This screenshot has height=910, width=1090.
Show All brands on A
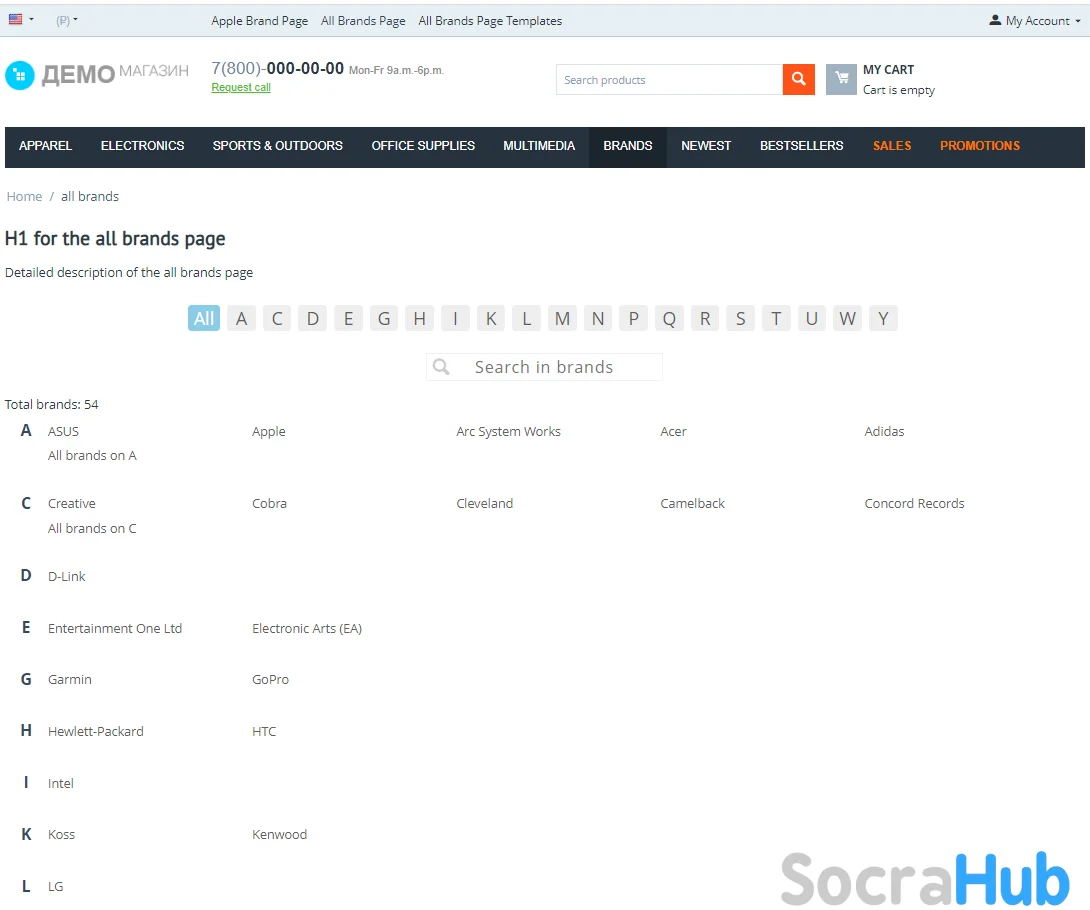pyautogui.click(x=92, y=455)
